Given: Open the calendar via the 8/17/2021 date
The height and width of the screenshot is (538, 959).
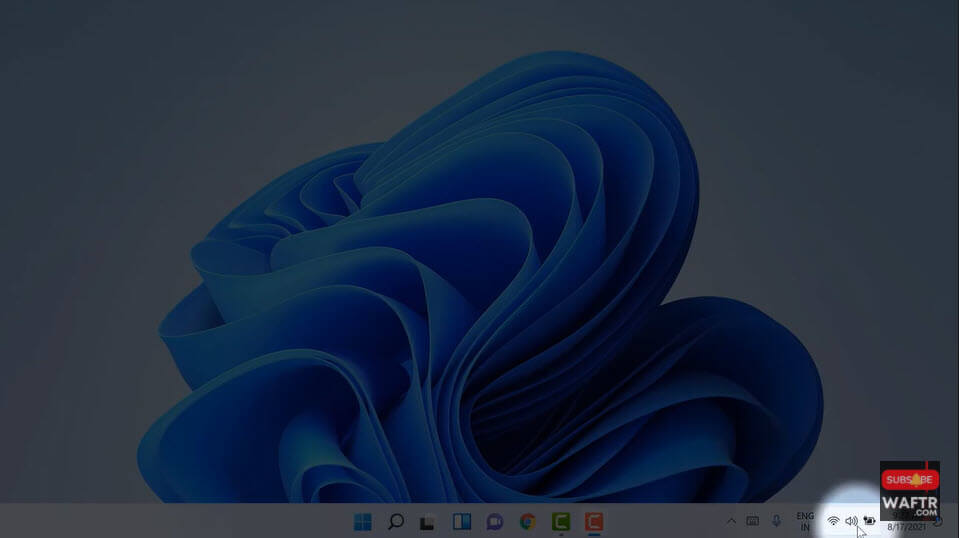Looking at the screenshot, I should pyautogui.click(x=906, y=527).
